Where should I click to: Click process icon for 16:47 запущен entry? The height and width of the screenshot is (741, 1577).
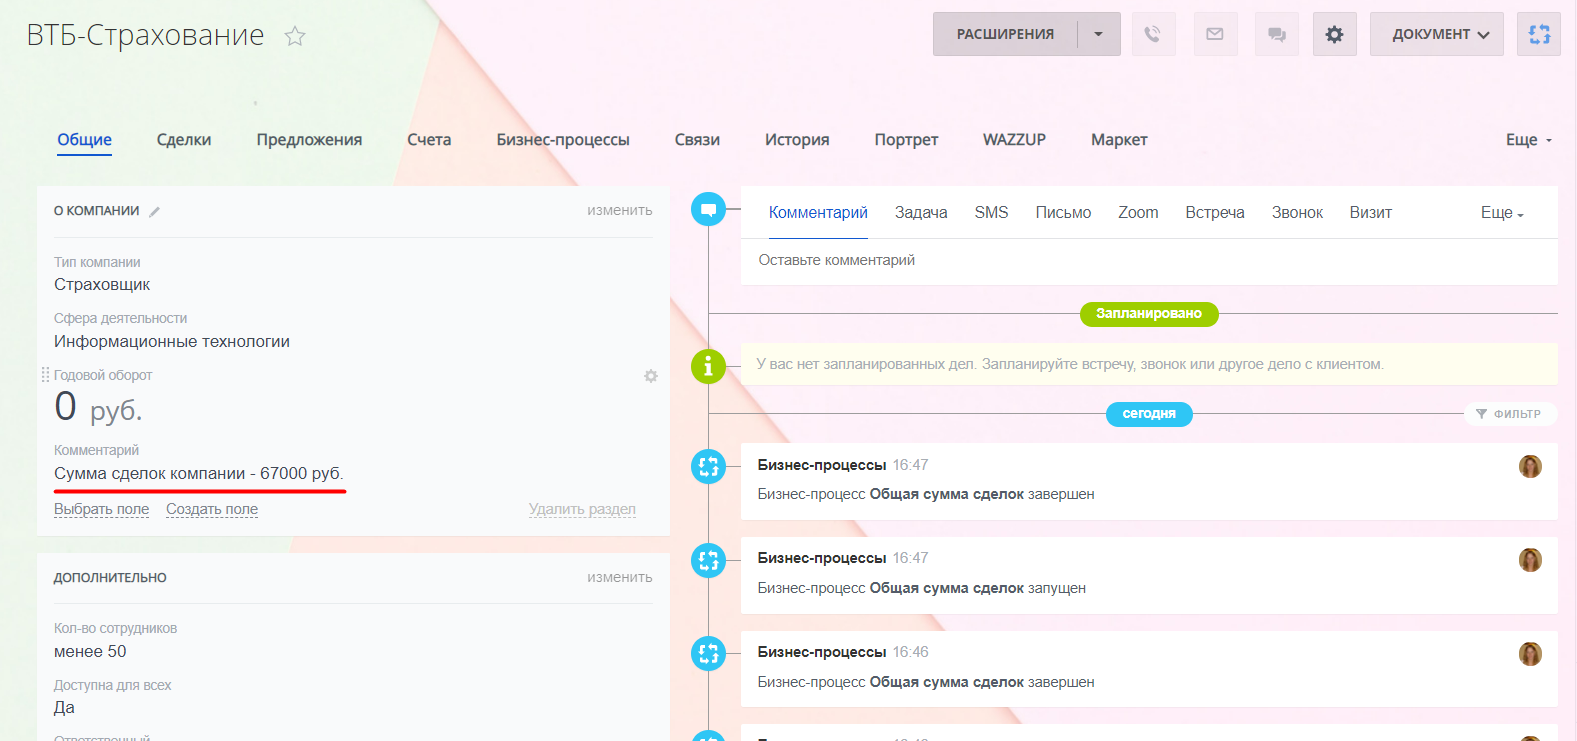point(708,560)
